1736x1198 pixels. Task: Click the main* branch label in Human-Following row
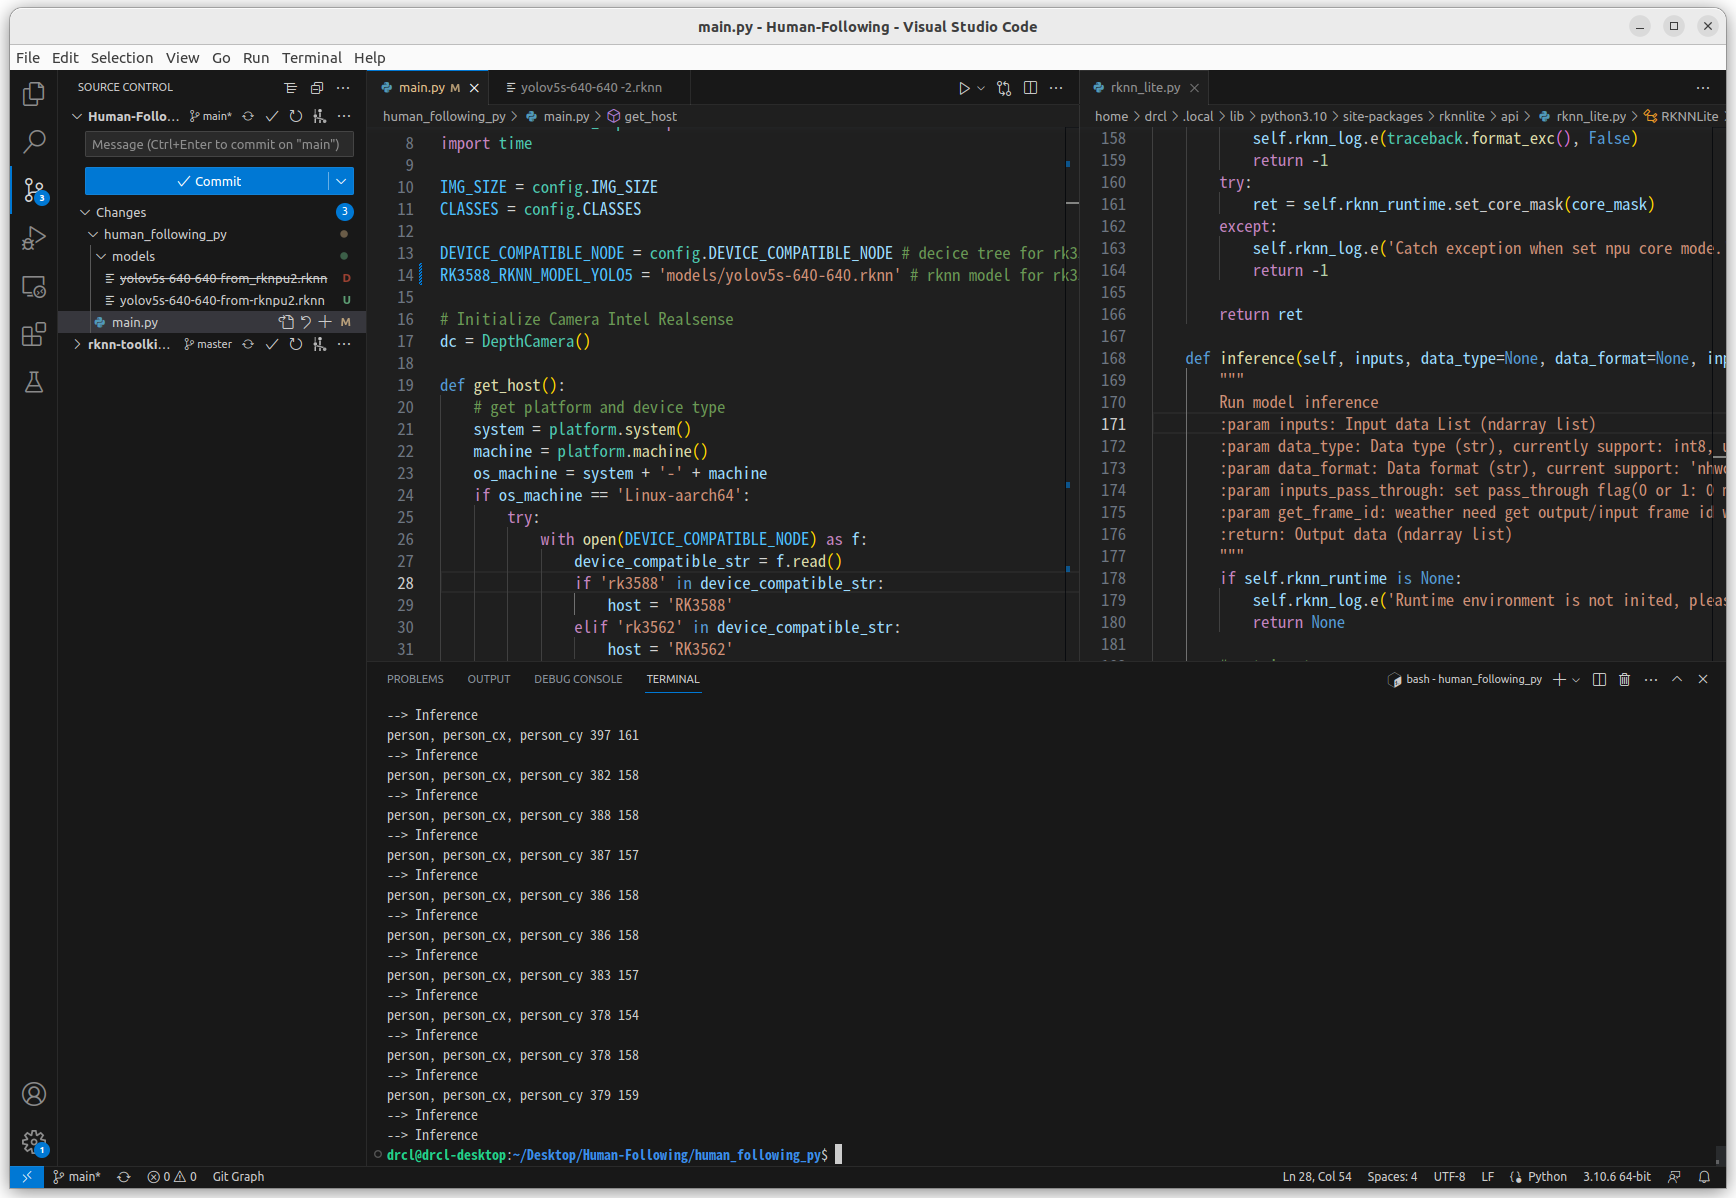(x=210, y=116)
